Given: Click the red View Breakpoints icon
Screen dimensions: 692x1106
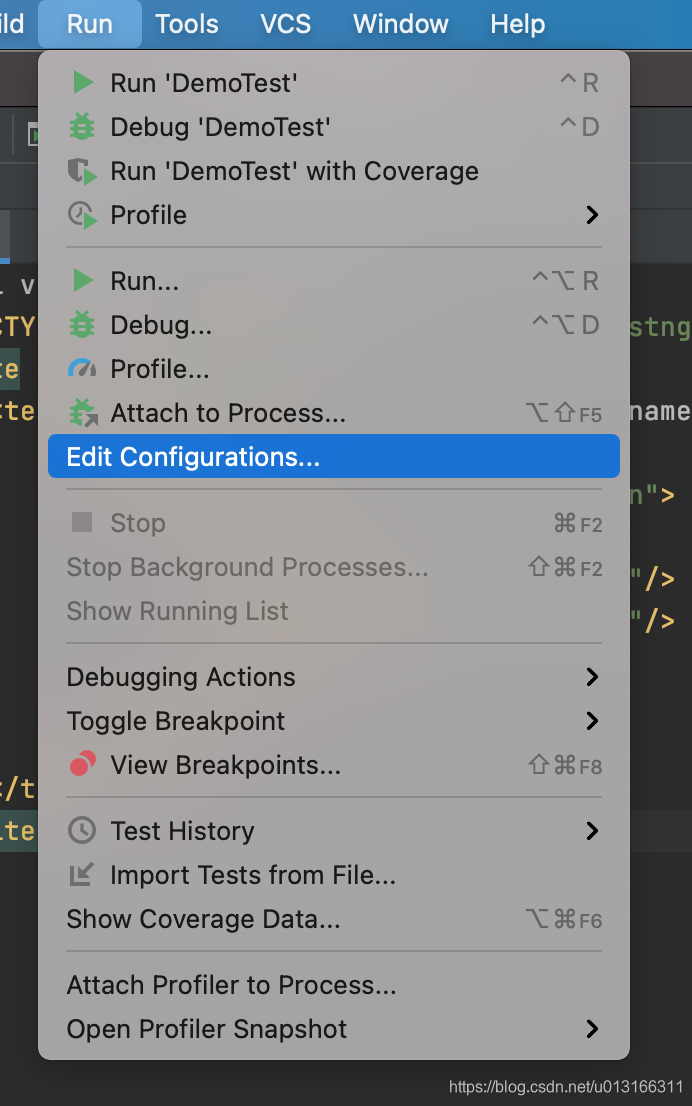Looking at the screenshot, I should pos(82,765).
